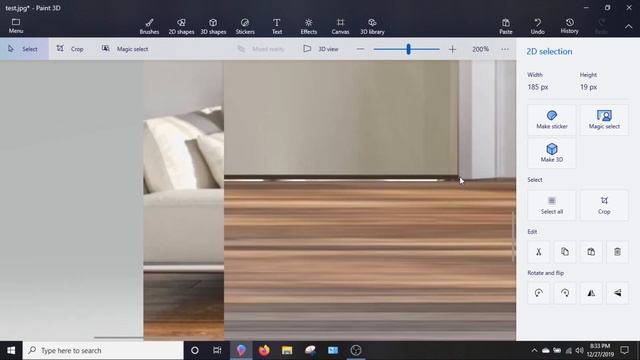640x360 pixels.
Task: Zoom out with the minus button
Action: (x=360, y=49)
